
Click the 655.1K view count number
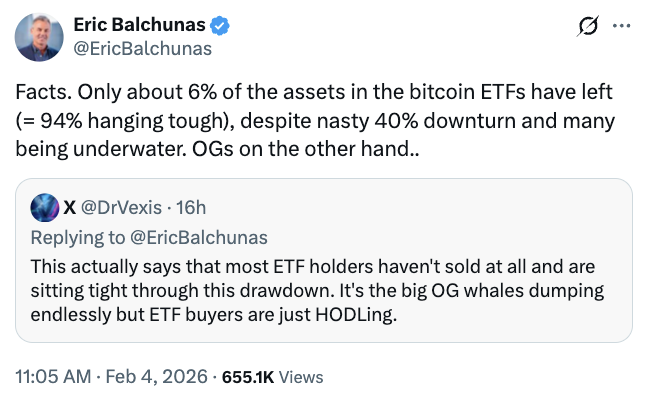pyautogui.click(x=245, y=377)
